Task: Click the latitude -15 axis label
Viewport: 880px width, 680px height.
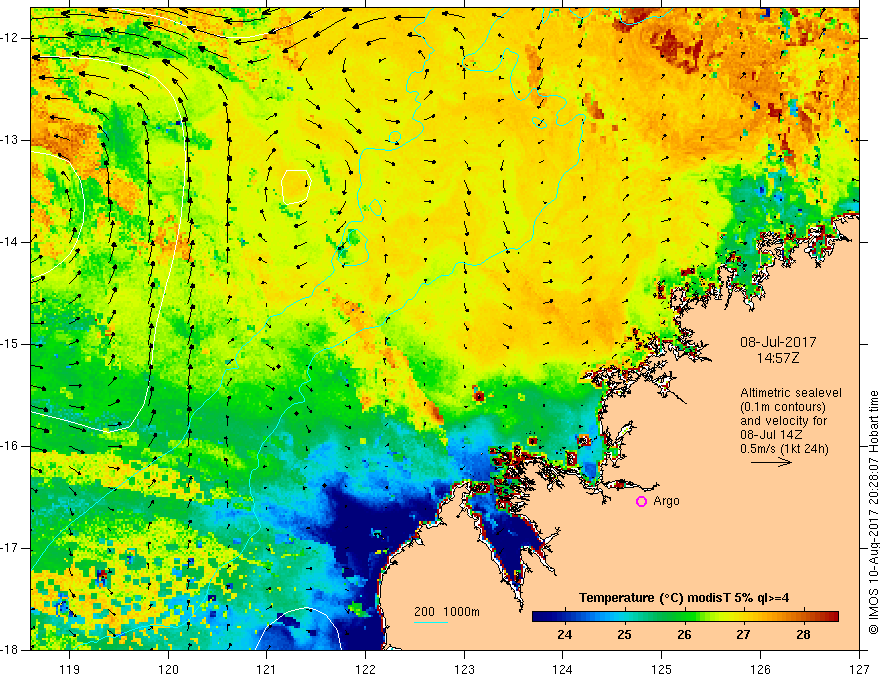Action: pyautogui.click(x=10, y=344)
